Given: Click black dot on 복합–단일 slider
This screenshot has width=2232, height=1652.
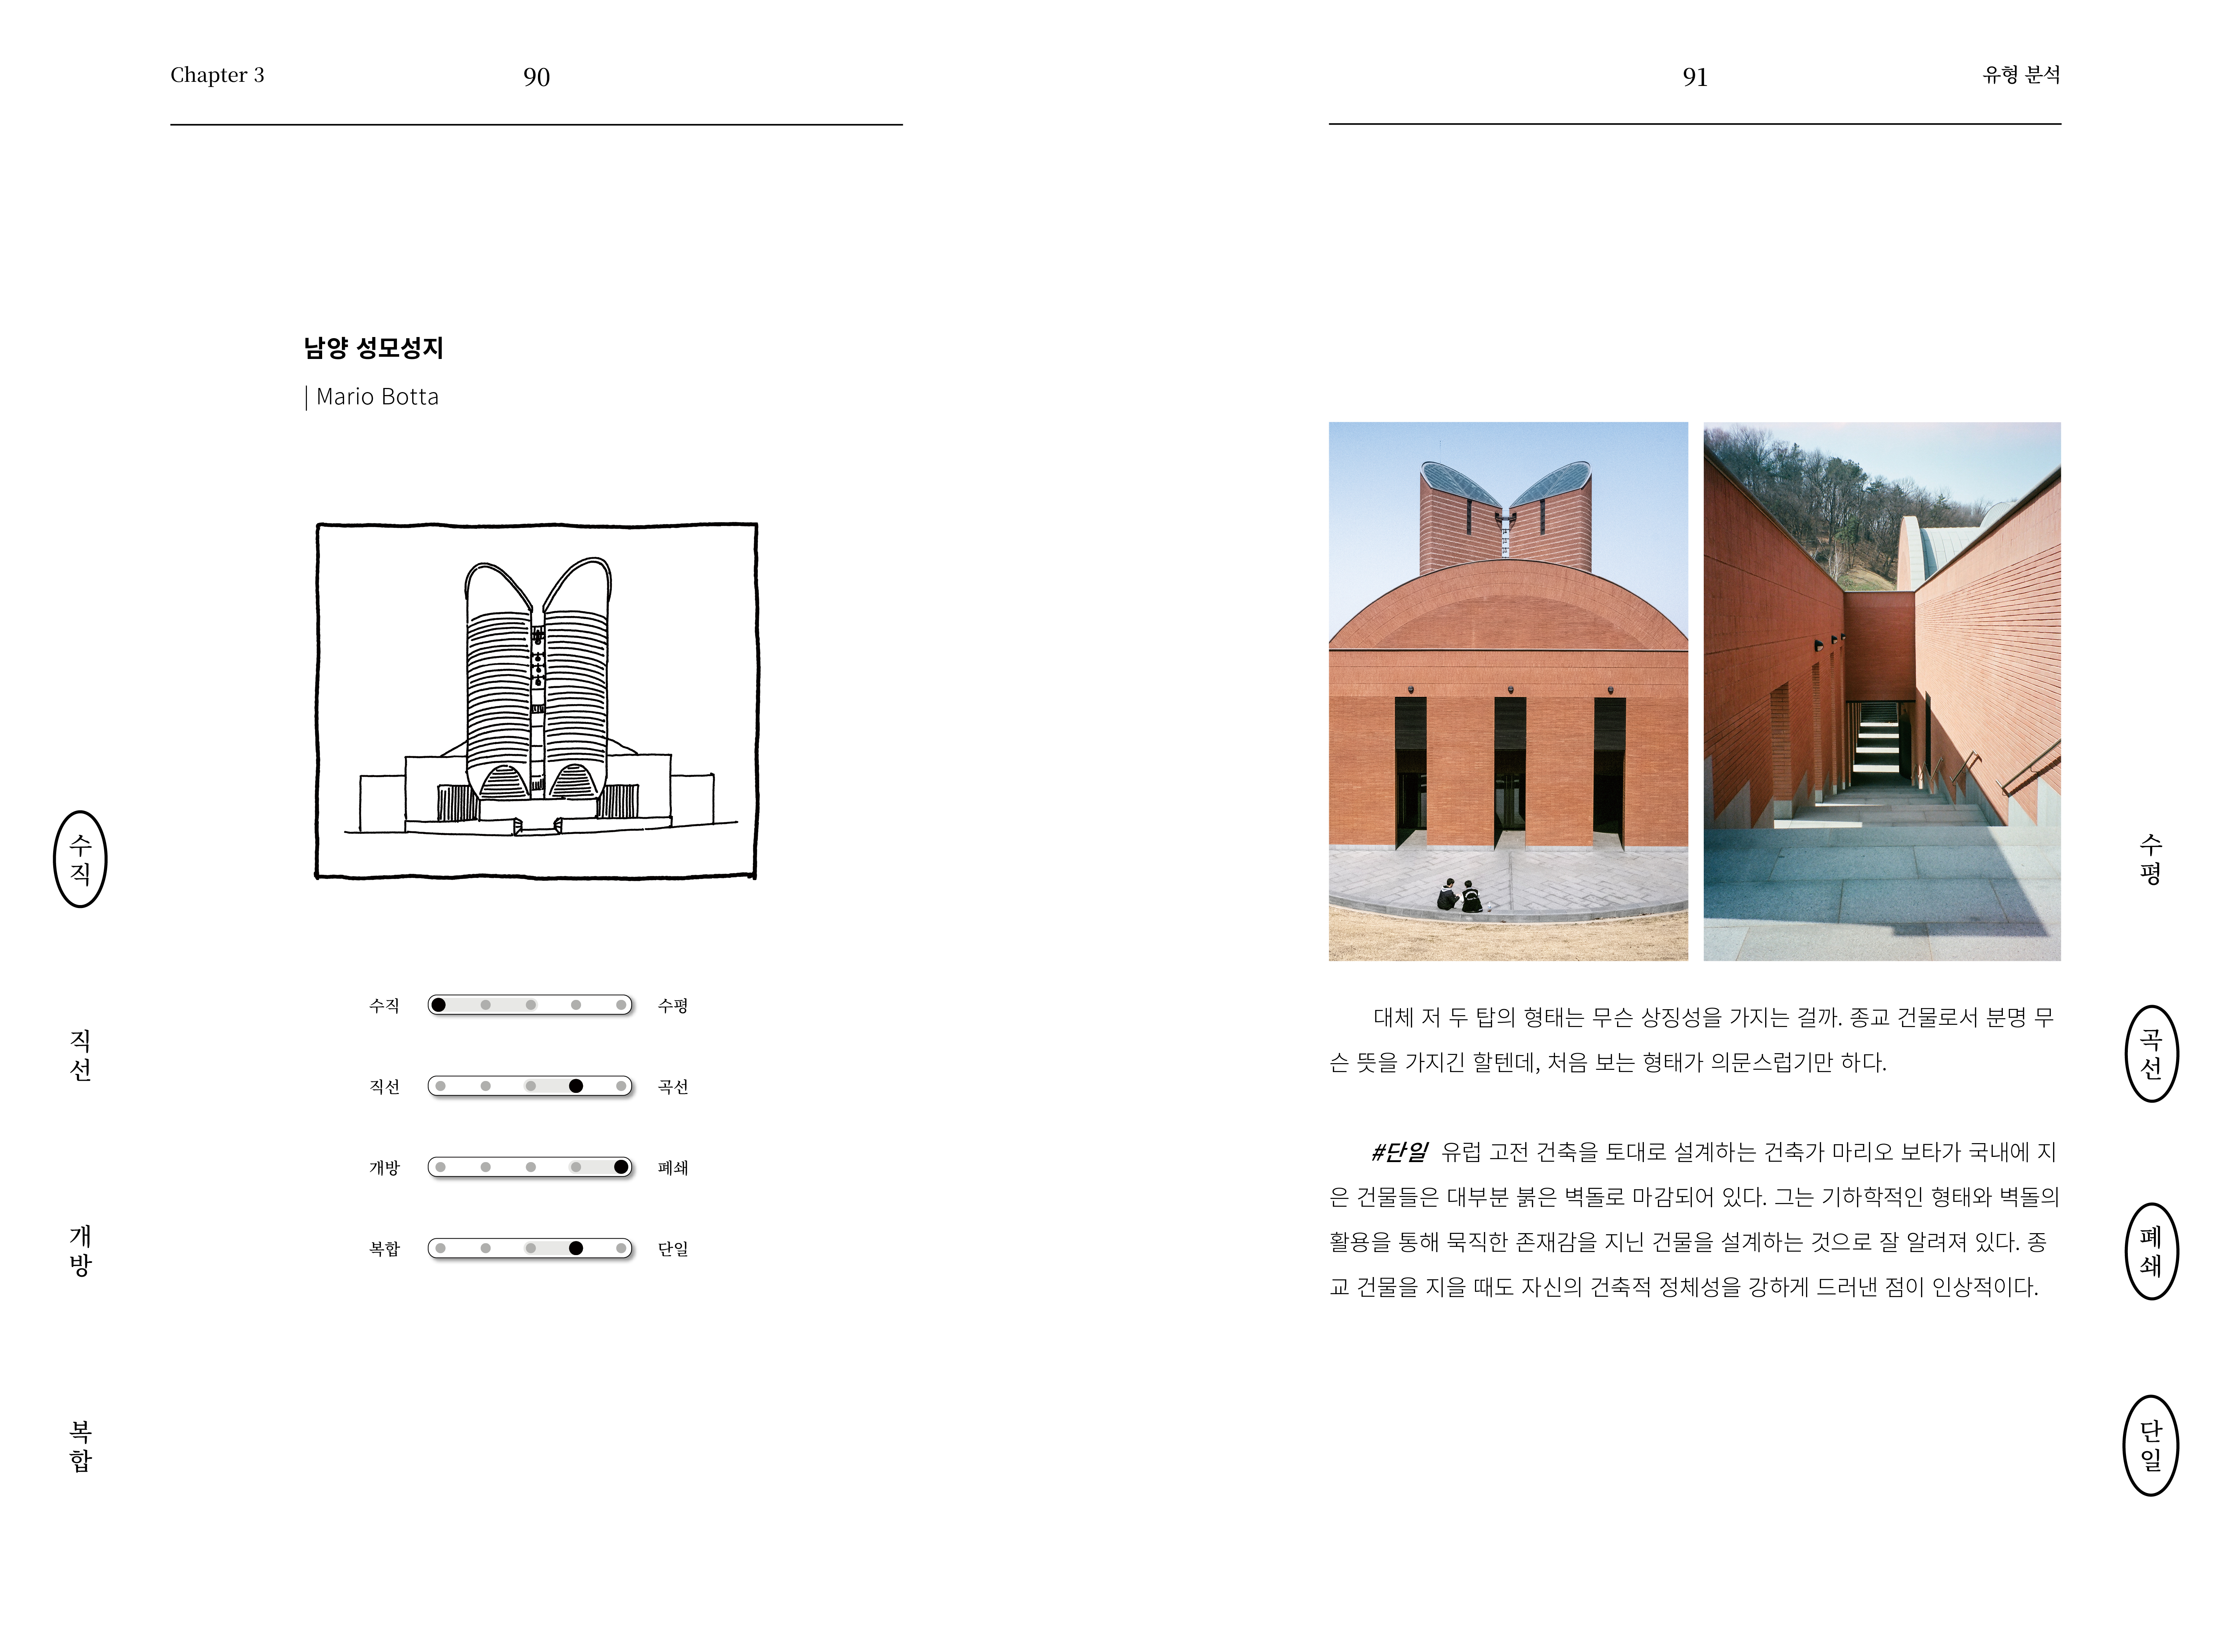Looking at the screenshot, I should [576, 1248].
